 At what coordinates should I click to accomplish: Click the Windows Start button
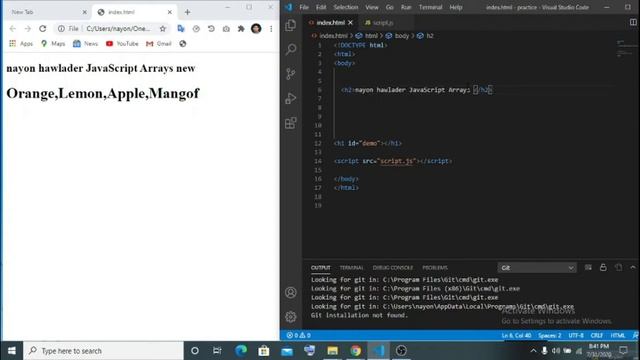click(x=11, y=351)
